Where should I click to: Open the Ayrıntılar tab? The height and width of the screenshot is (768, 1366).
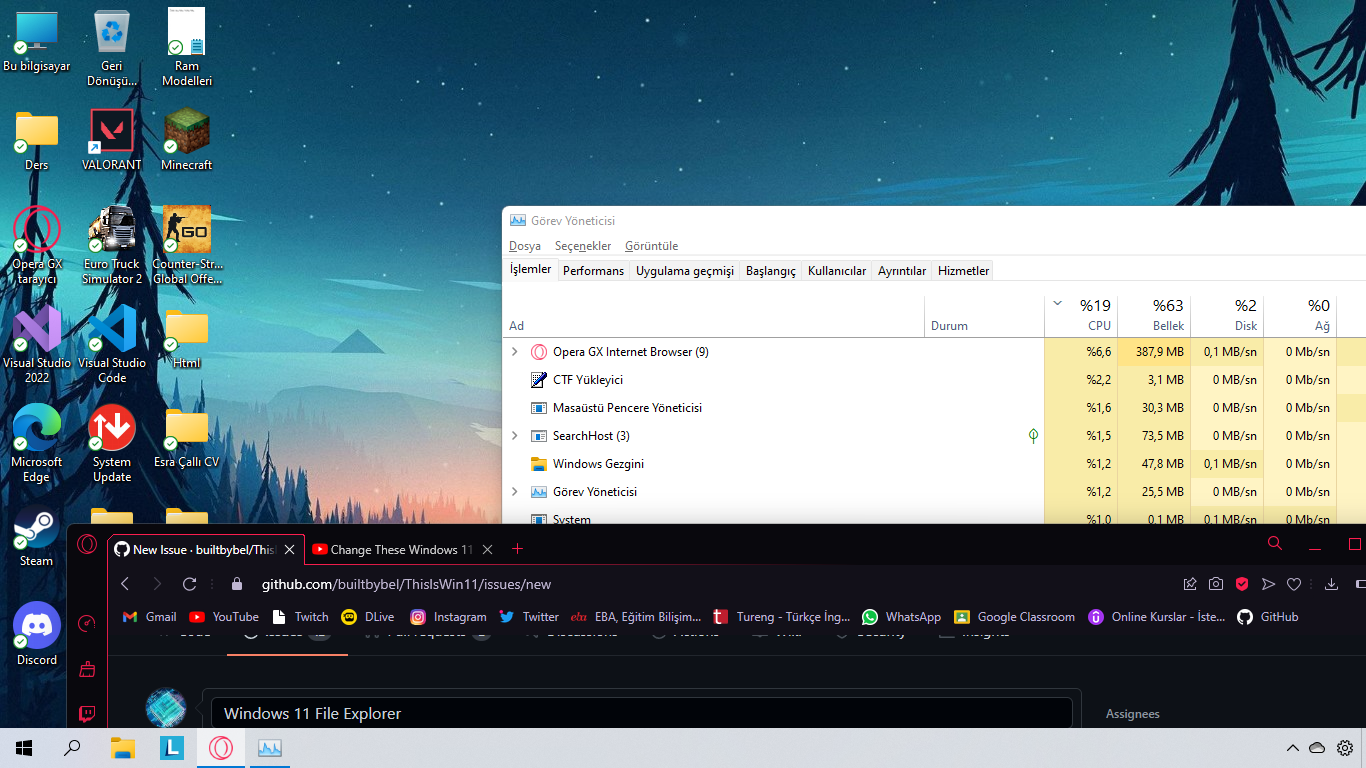point(902,271)
